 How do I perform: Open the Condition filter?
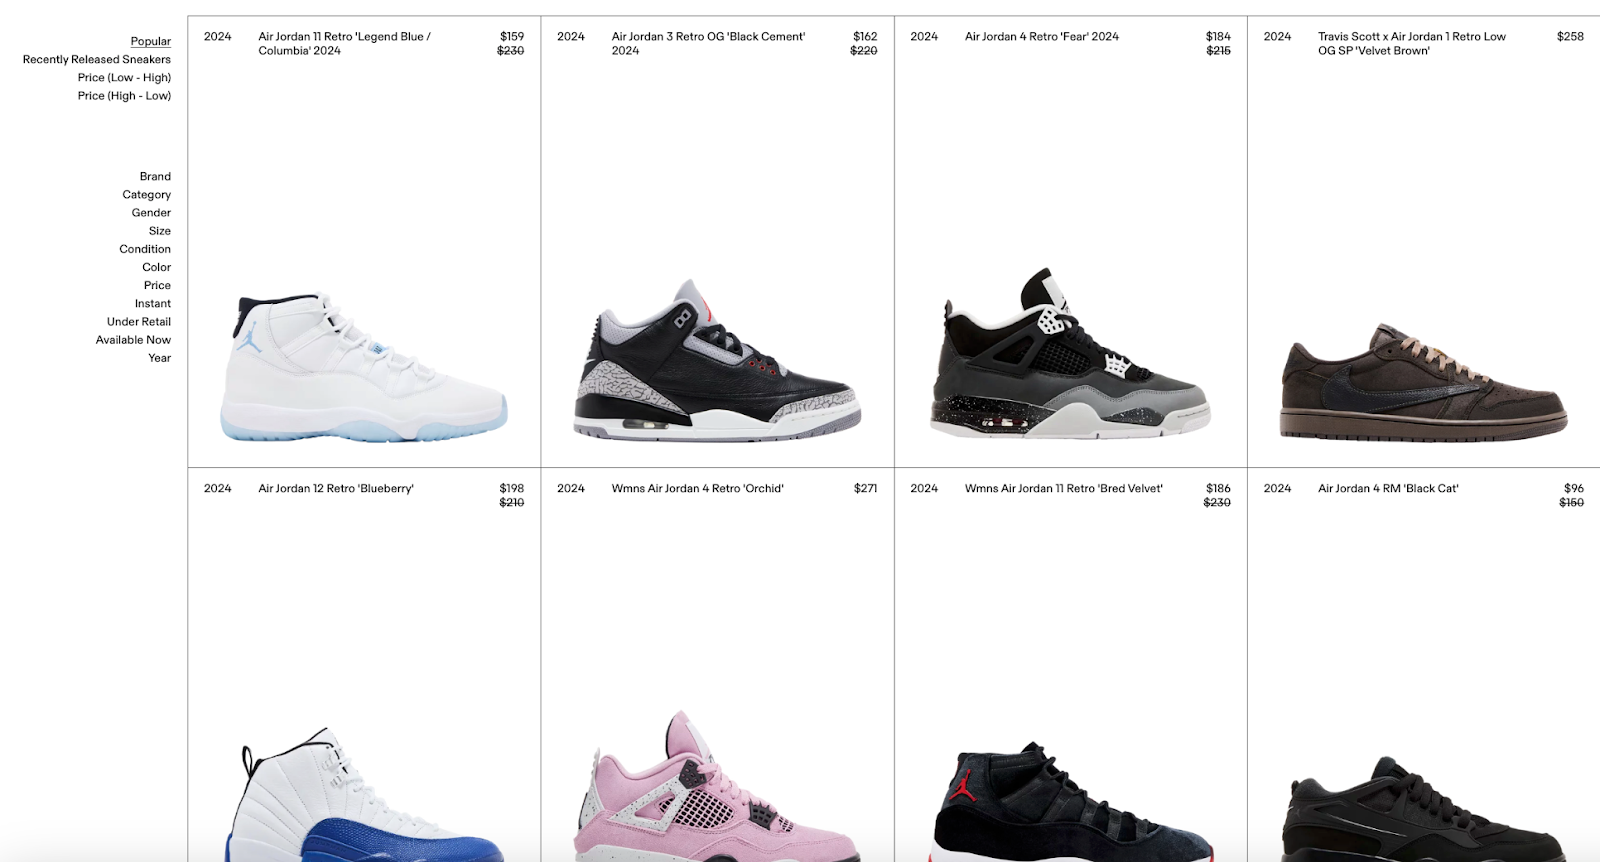(x=145, y=249)
